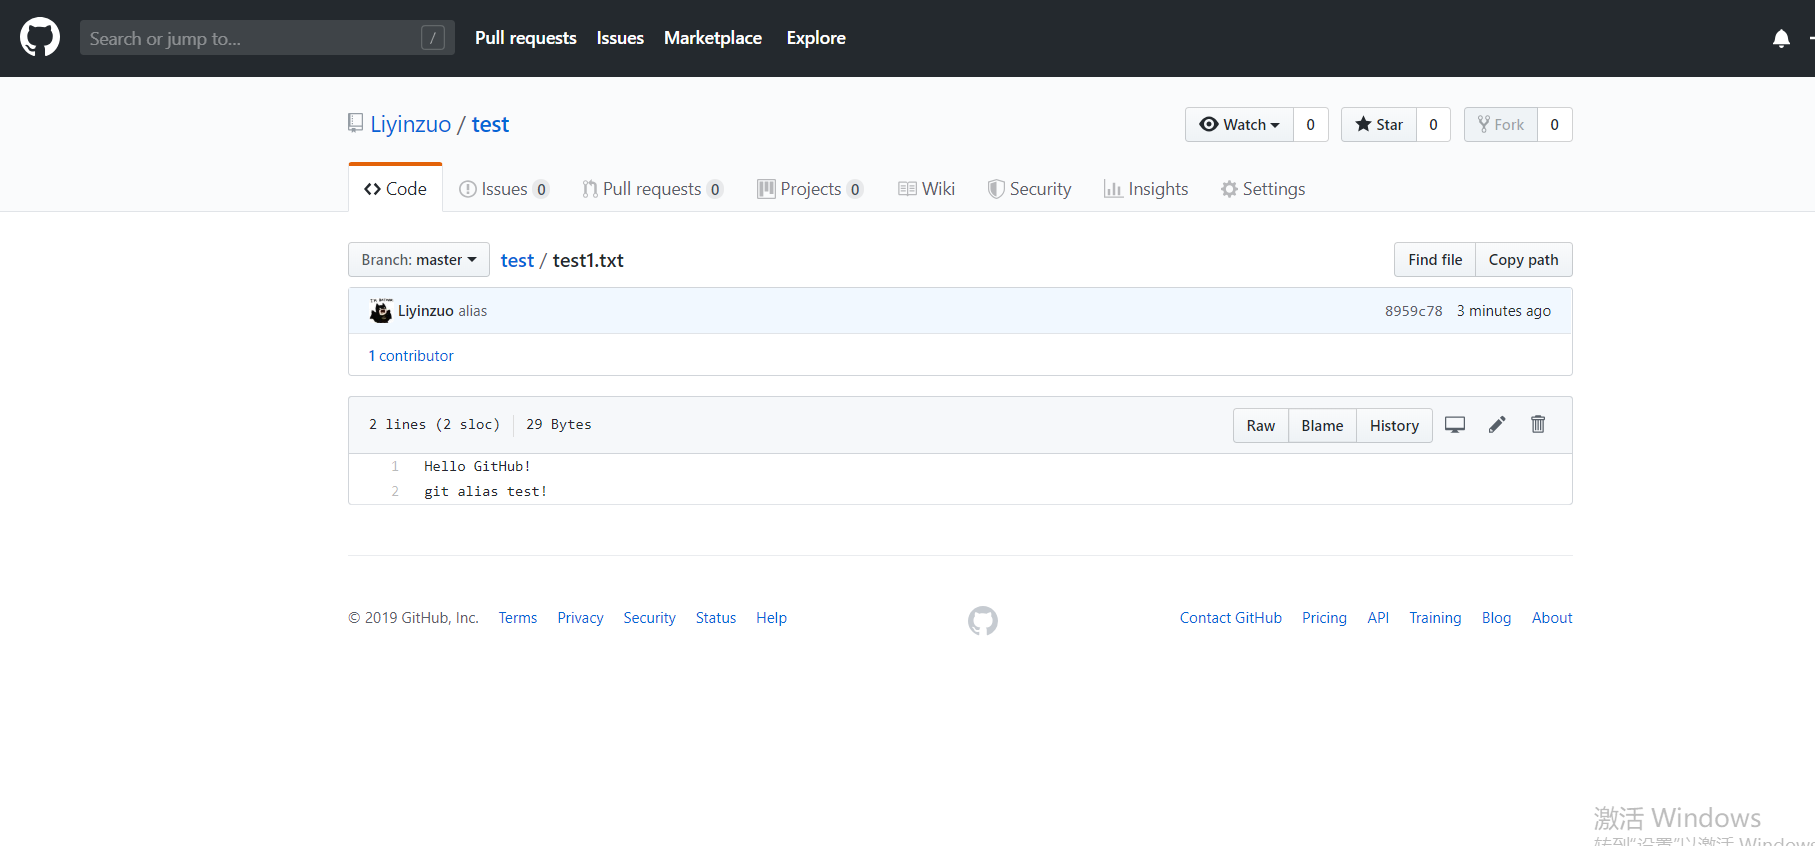Open the Blame view

point(1322,426)
